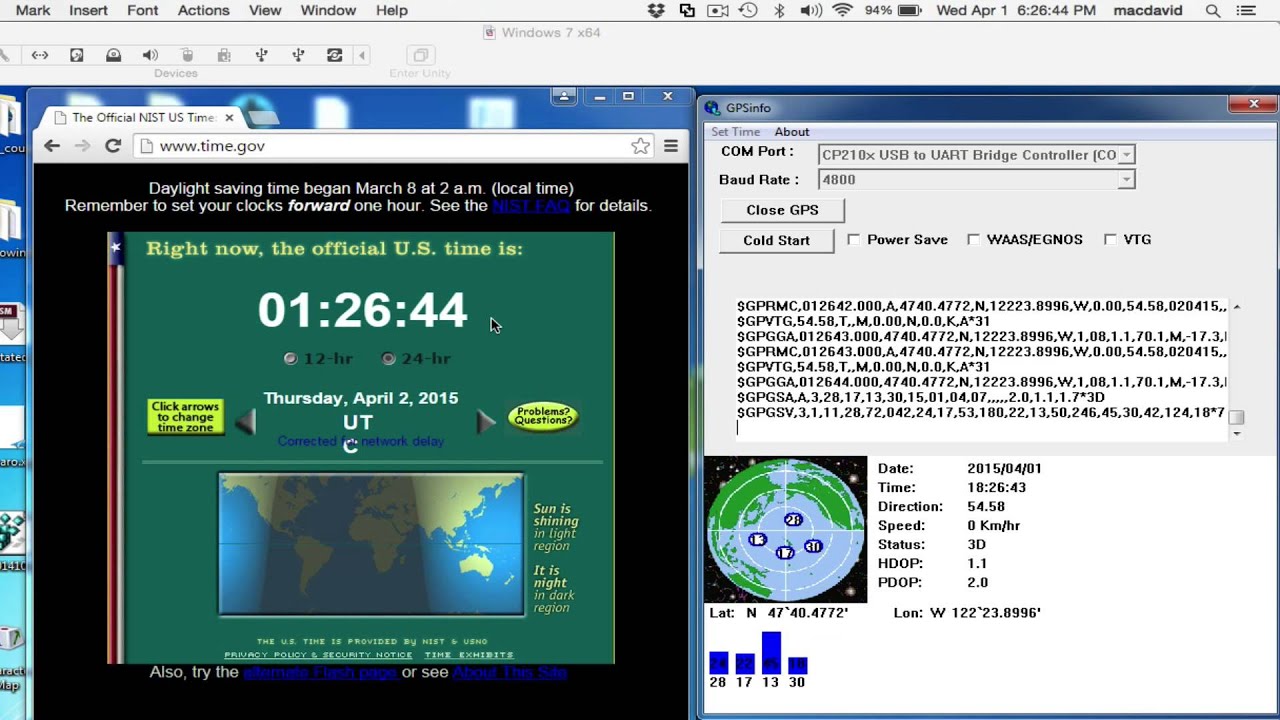
Task: Select the 12-hr time format
Action: click(x=290, y=358)
